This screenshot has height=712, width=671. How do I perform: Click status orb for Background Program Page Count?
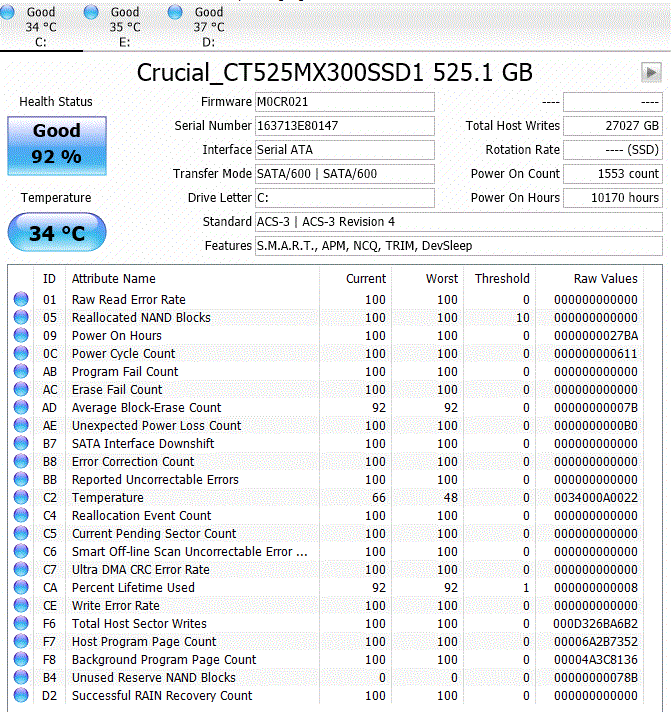pos(21,659)
